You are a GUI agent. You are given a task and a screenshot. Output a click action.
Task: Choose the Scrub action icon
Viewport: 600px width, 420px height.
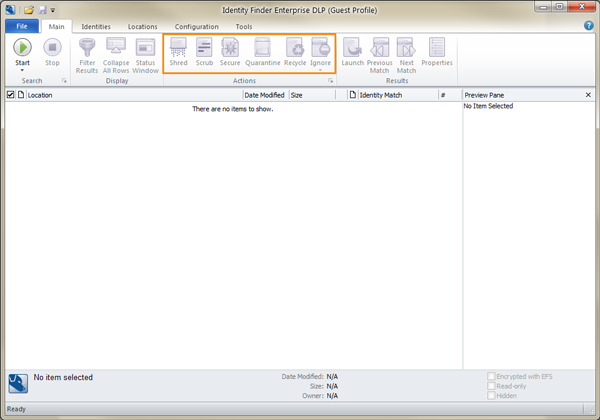pos(204,52)
